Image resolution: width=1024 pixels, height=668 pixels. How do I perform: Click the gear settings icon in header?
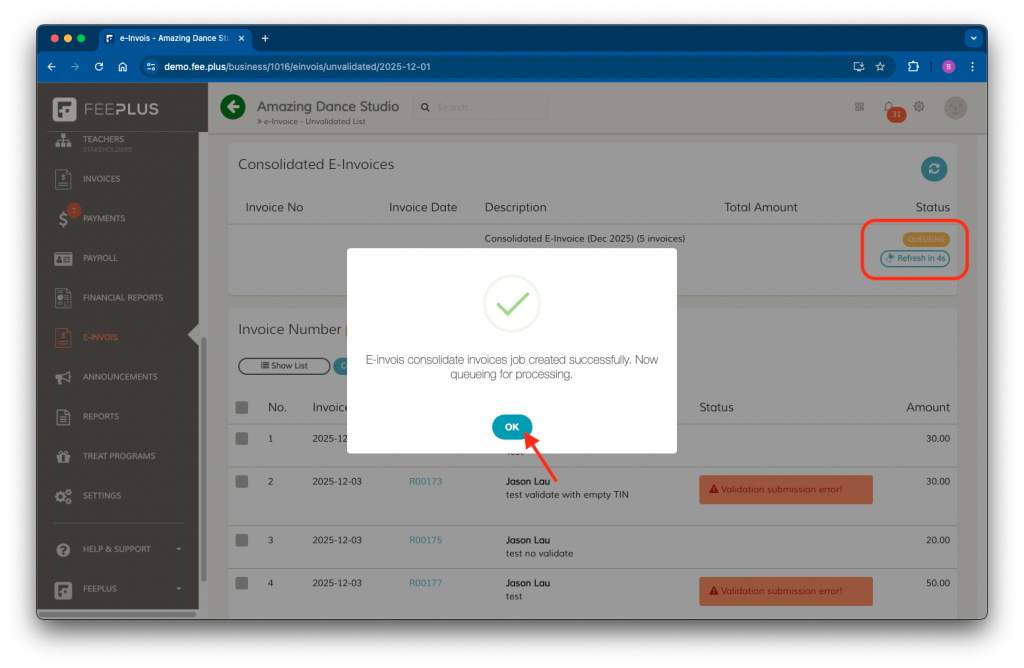[919, 107]
